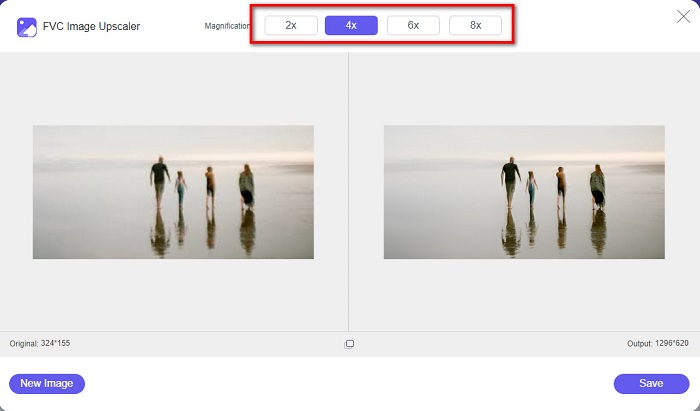This screenshot has width=700, height=411.
Task: Select 2x magnification
Action: coord(291,25)
